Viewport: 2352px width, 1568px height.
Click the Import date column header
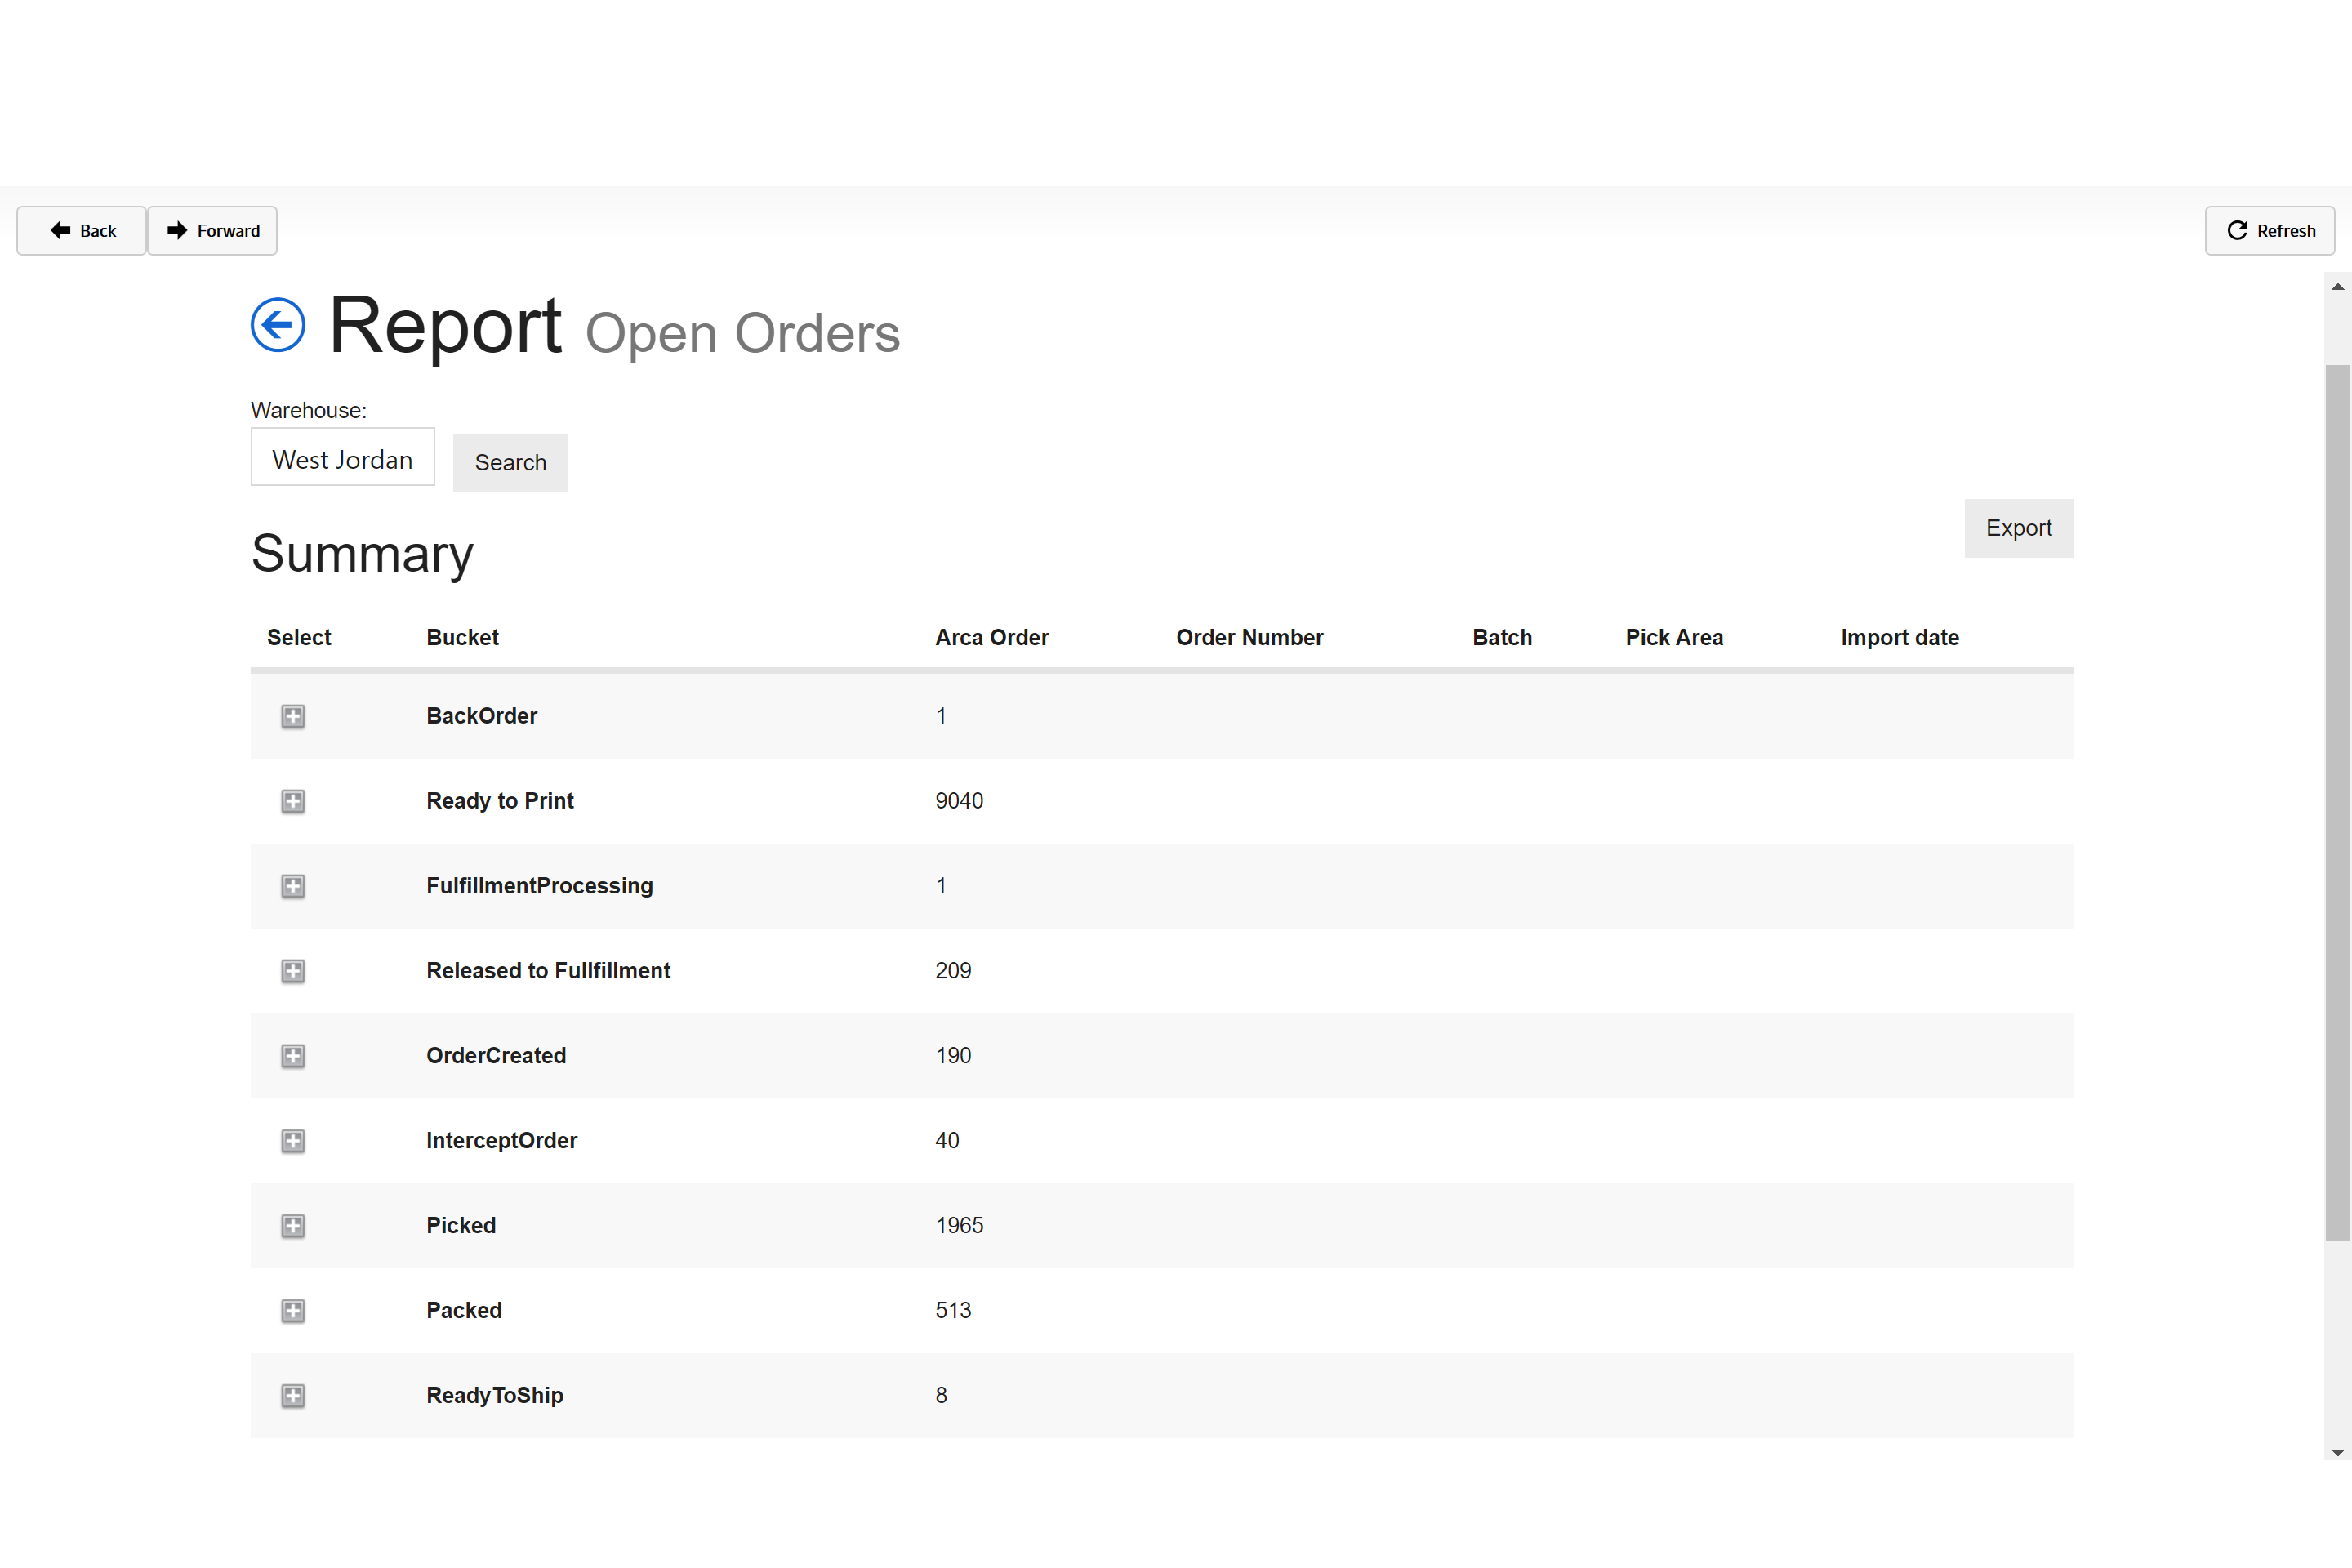tap(1899, 637)
